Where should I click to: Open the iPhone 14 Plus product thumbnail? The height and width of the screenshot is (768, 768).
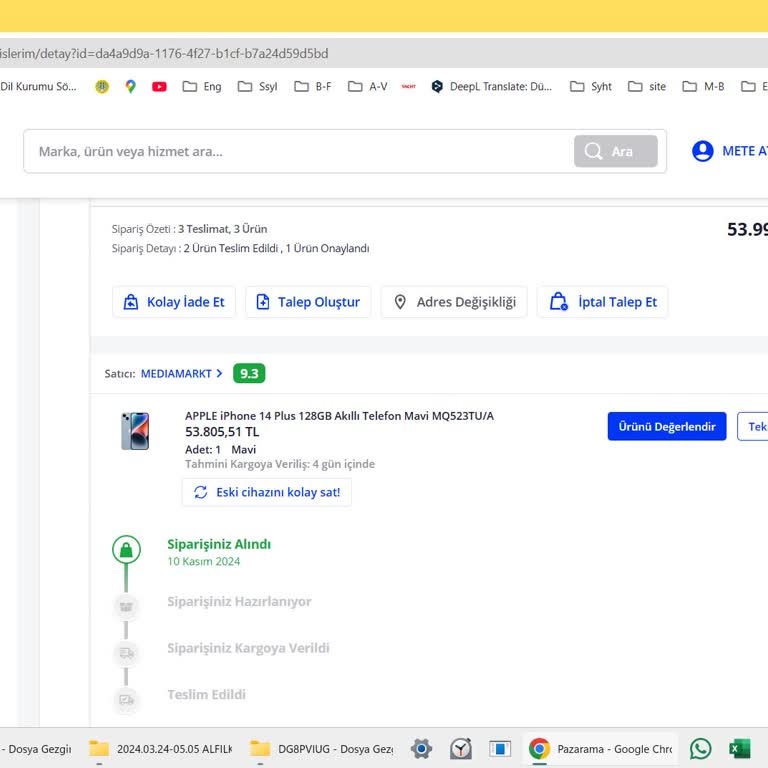135,431
